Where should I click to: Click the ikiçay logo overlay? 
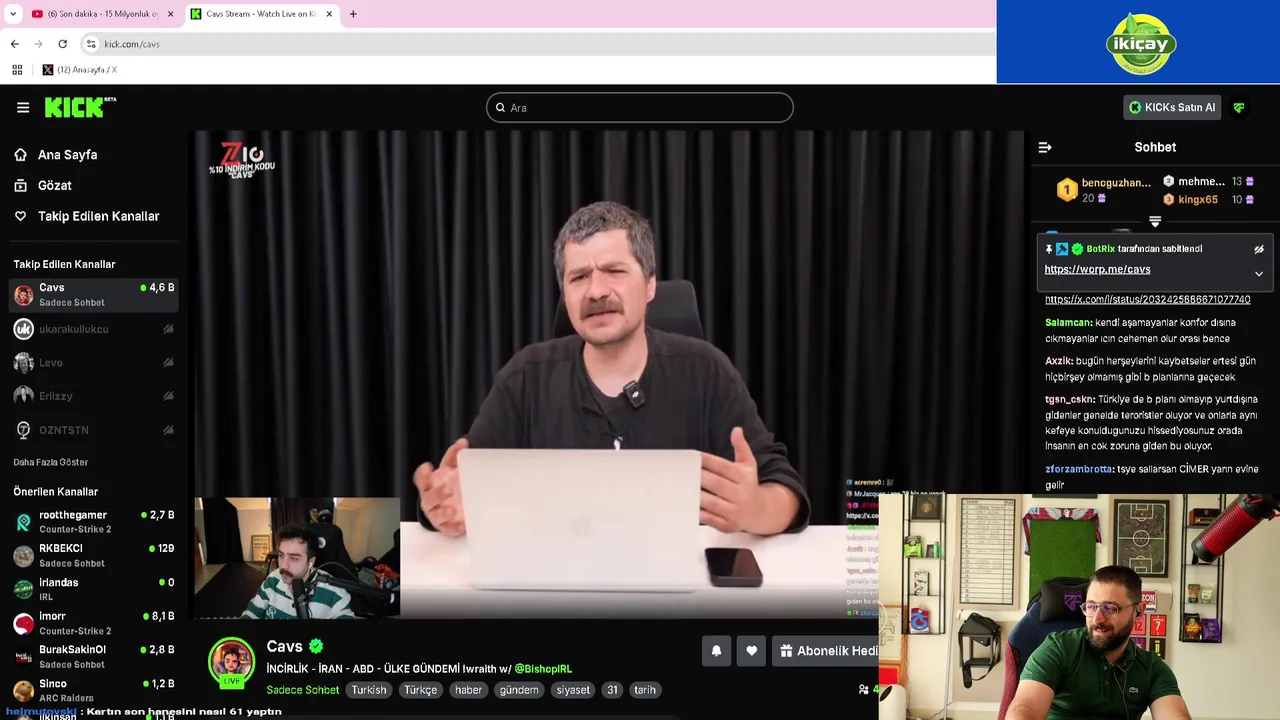(x=1141, y=43)
